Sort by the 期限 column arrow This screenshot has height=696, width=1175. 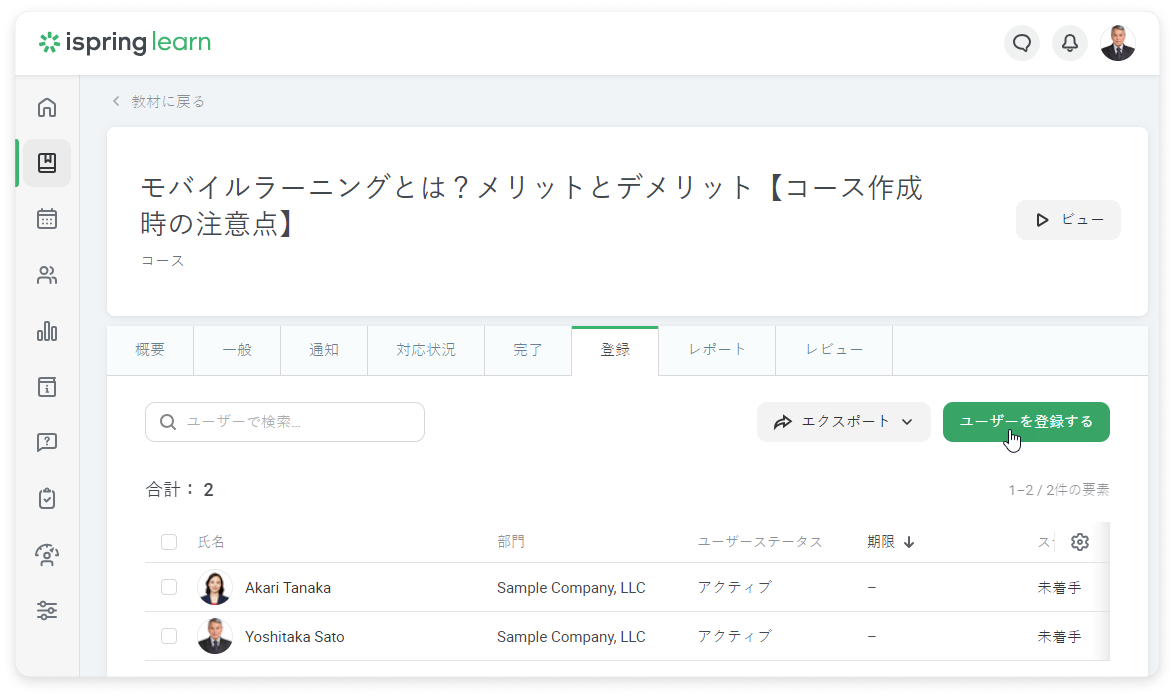[x=909, y=542]
